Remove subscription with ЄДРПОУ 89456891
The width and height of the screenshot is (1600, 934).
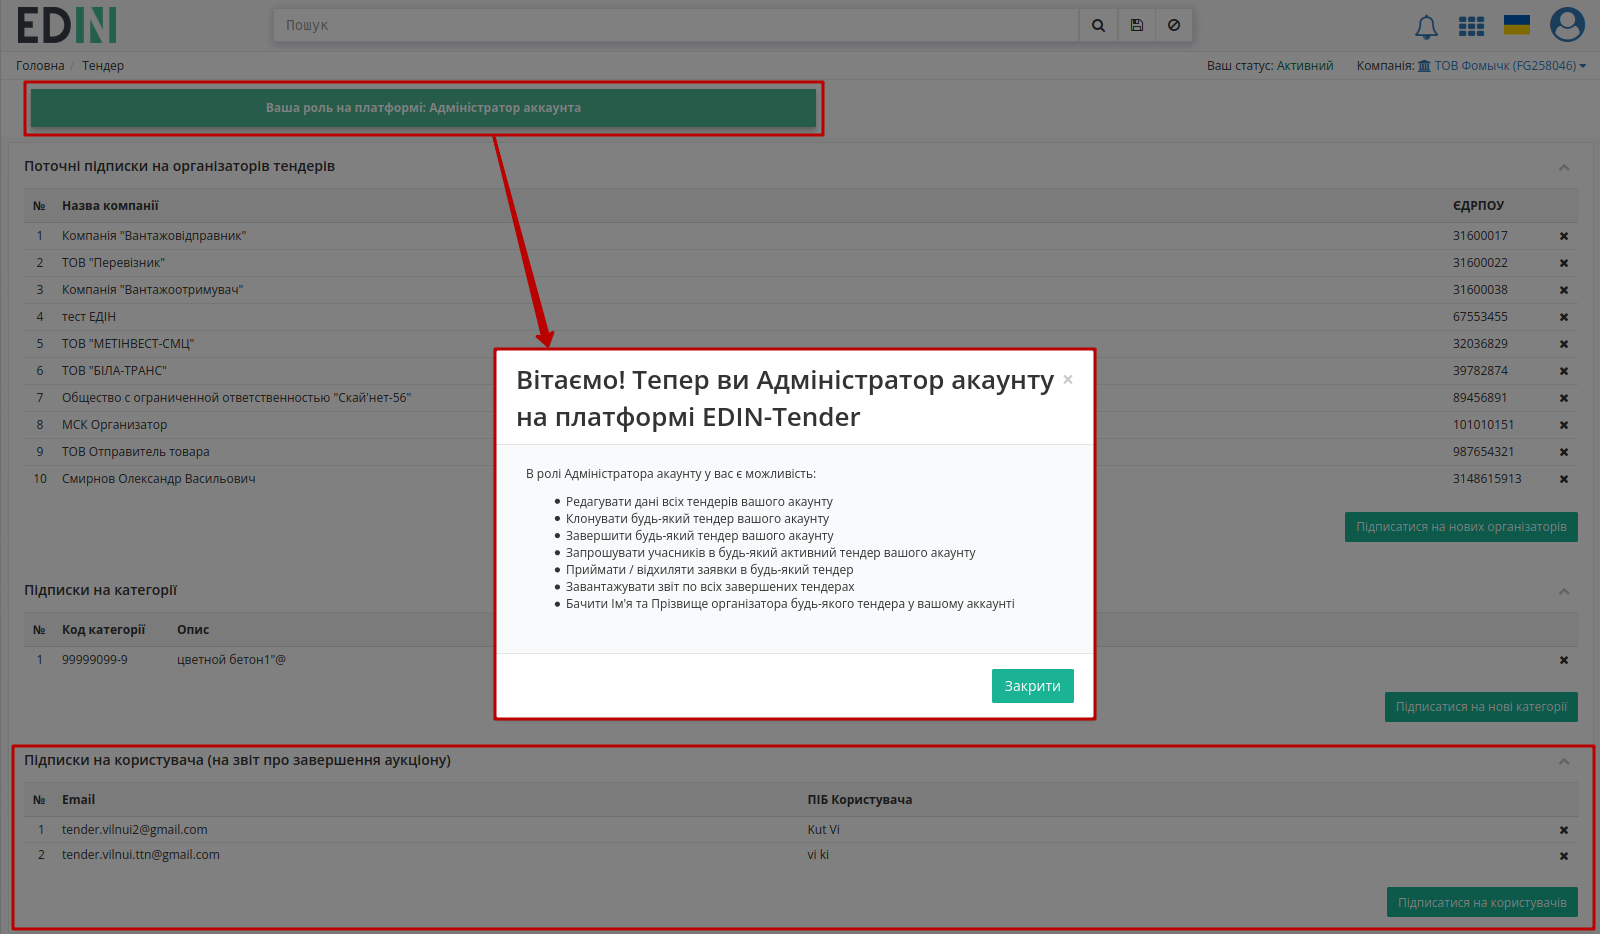click(1564, 399)
